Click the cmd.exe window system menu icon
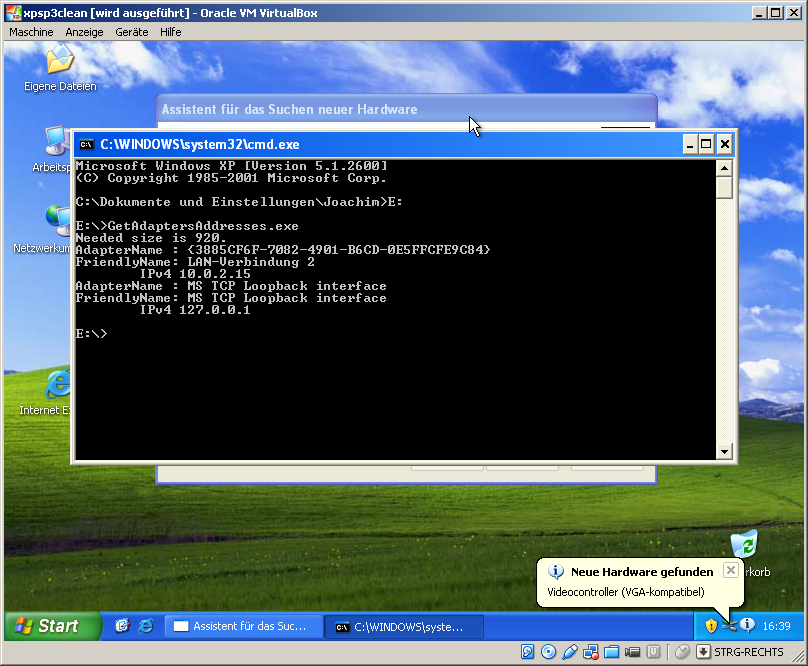 pos(86,144)
